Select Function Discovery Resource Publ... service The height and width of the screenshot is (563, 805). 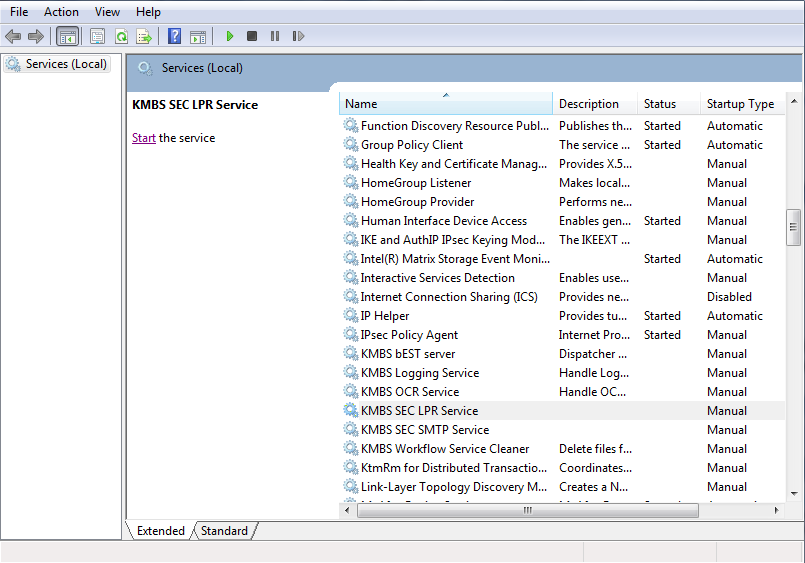coord(563,125)
